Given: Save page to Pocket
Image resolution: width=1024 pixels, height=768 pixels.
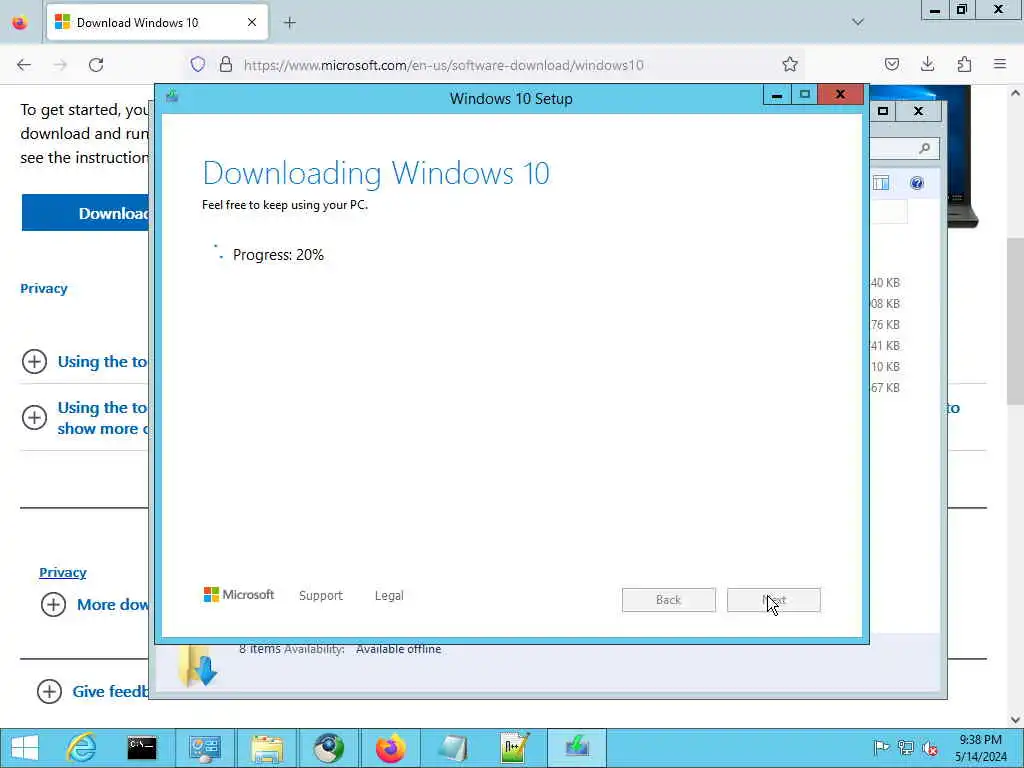Looking at the screenshot, I should 892,65.
